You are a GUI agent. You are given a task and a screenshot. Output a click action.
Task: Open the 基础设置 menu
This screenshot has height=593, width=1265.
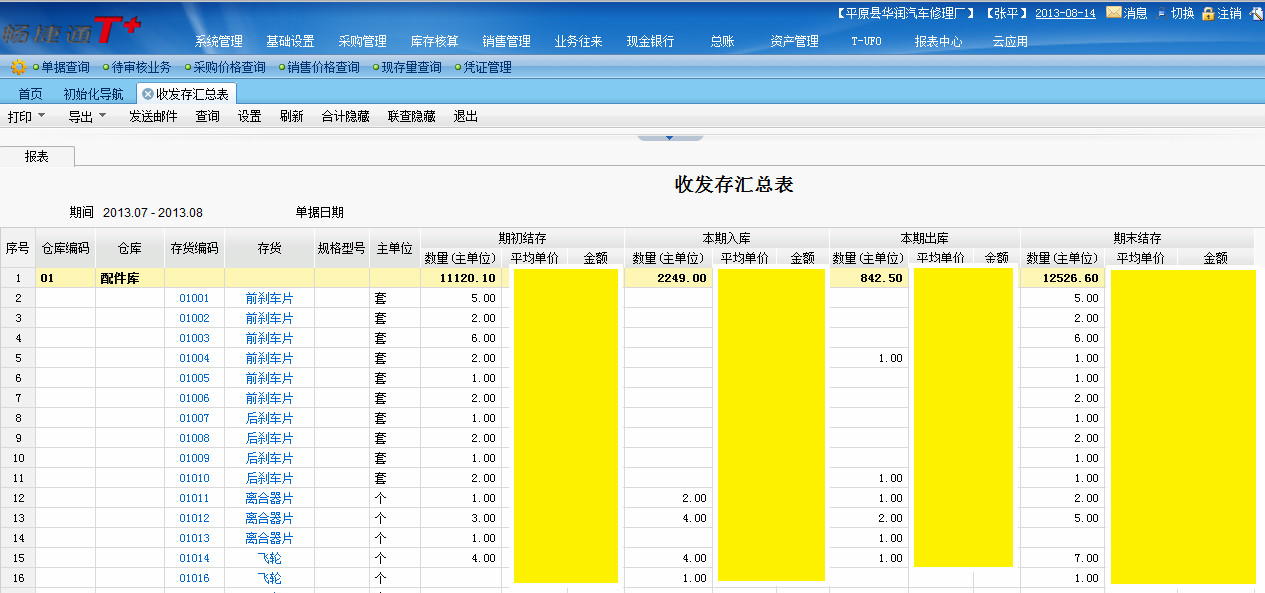290,41
